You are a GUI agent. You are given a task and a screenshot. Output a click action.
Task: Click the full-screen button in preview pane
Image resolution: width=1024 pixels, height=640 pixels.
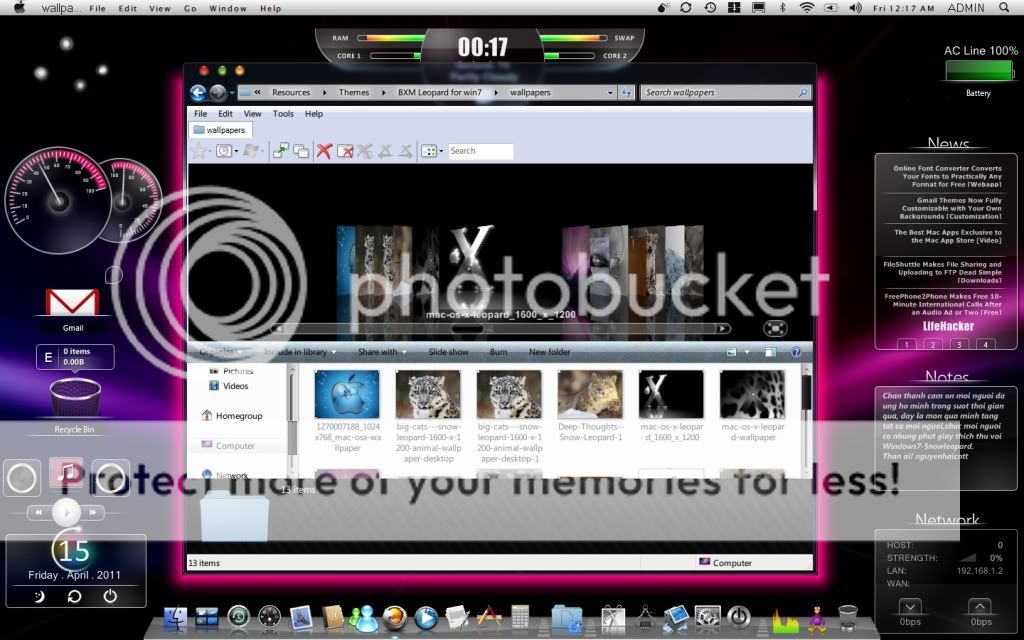[775, 328]
